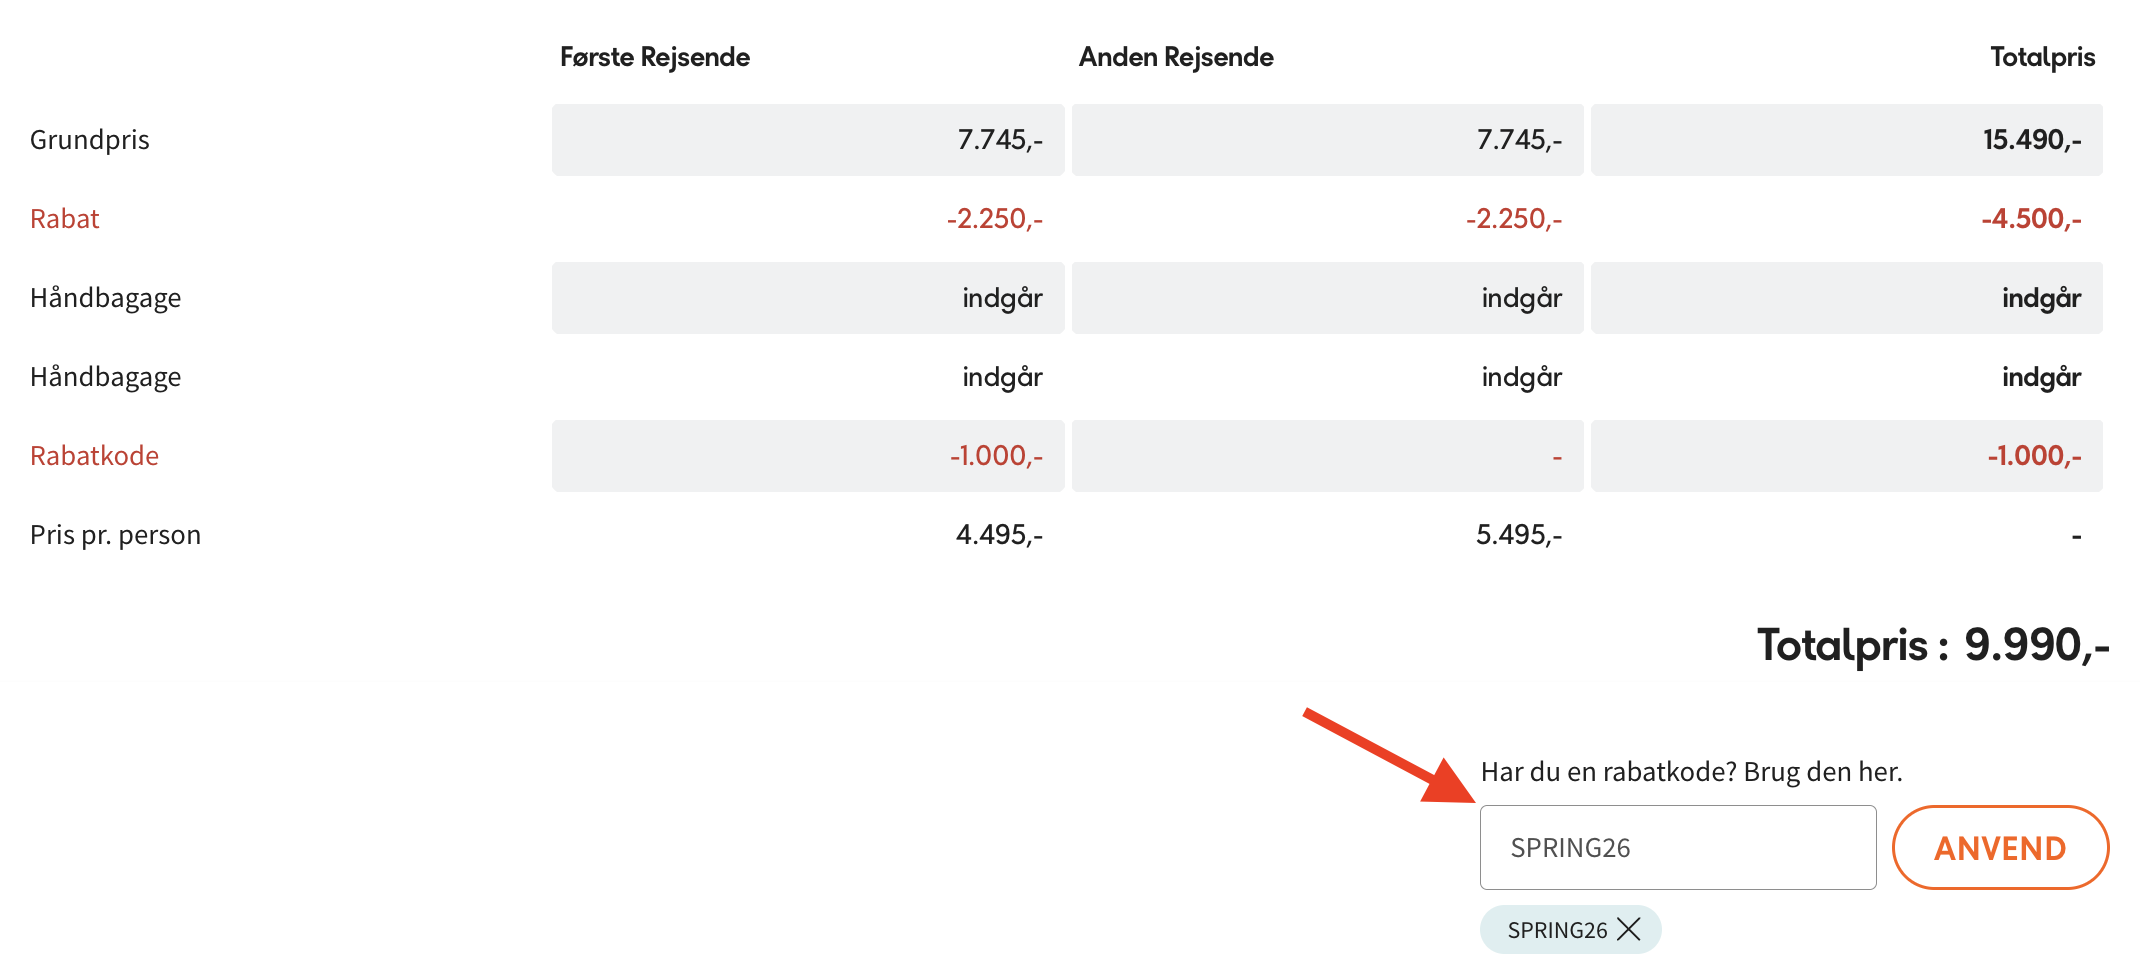Click the 'Har du en rabatkode?' text

[x=1691, y=772]
